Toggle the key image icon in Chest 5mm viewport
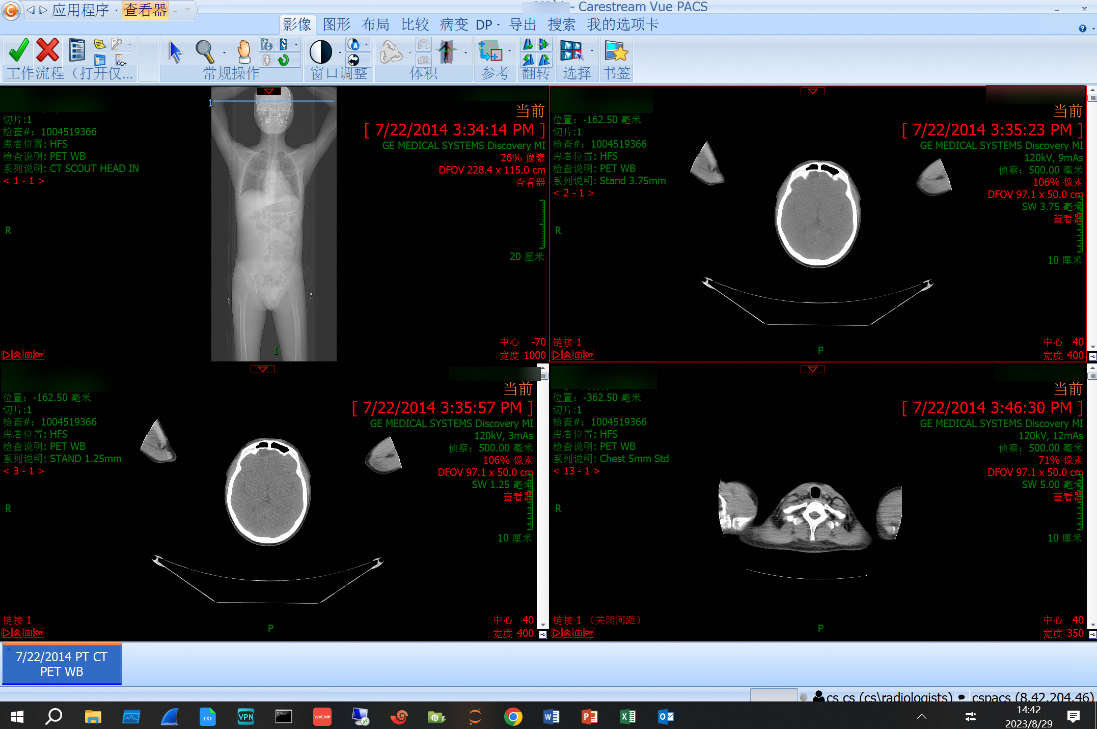The height and width of the screenshot is (729, 1097). [589, 633]
